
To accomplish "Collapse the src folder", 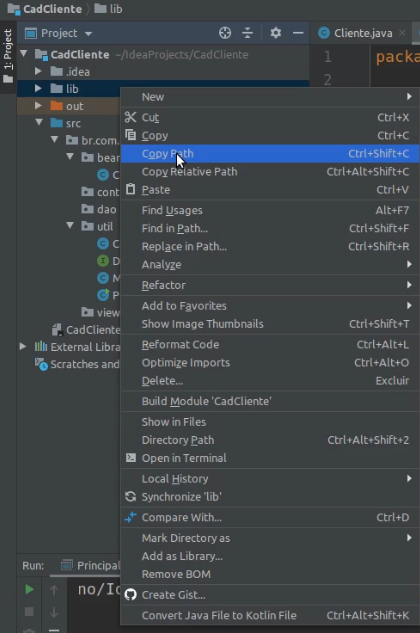I will [39, 123].
